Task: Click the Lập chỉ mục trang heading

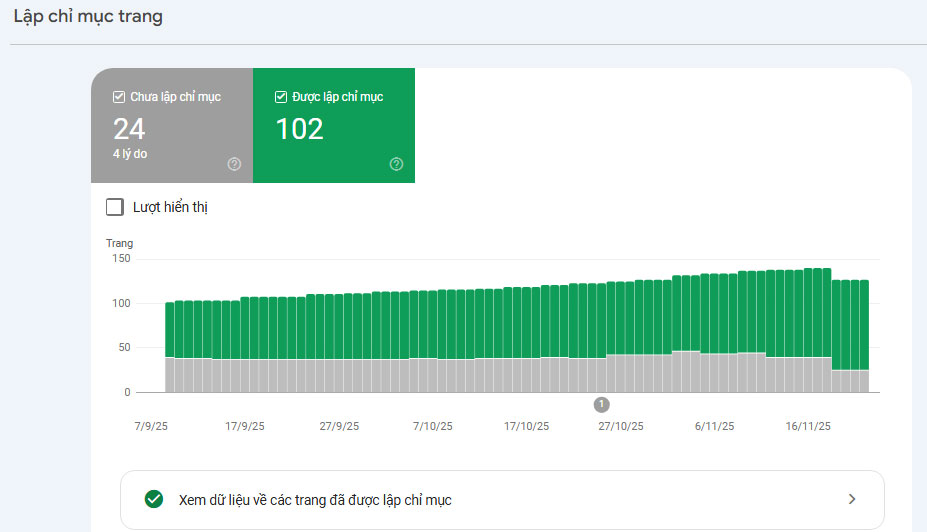Action: pyautogui.click(x=88, y=17)
